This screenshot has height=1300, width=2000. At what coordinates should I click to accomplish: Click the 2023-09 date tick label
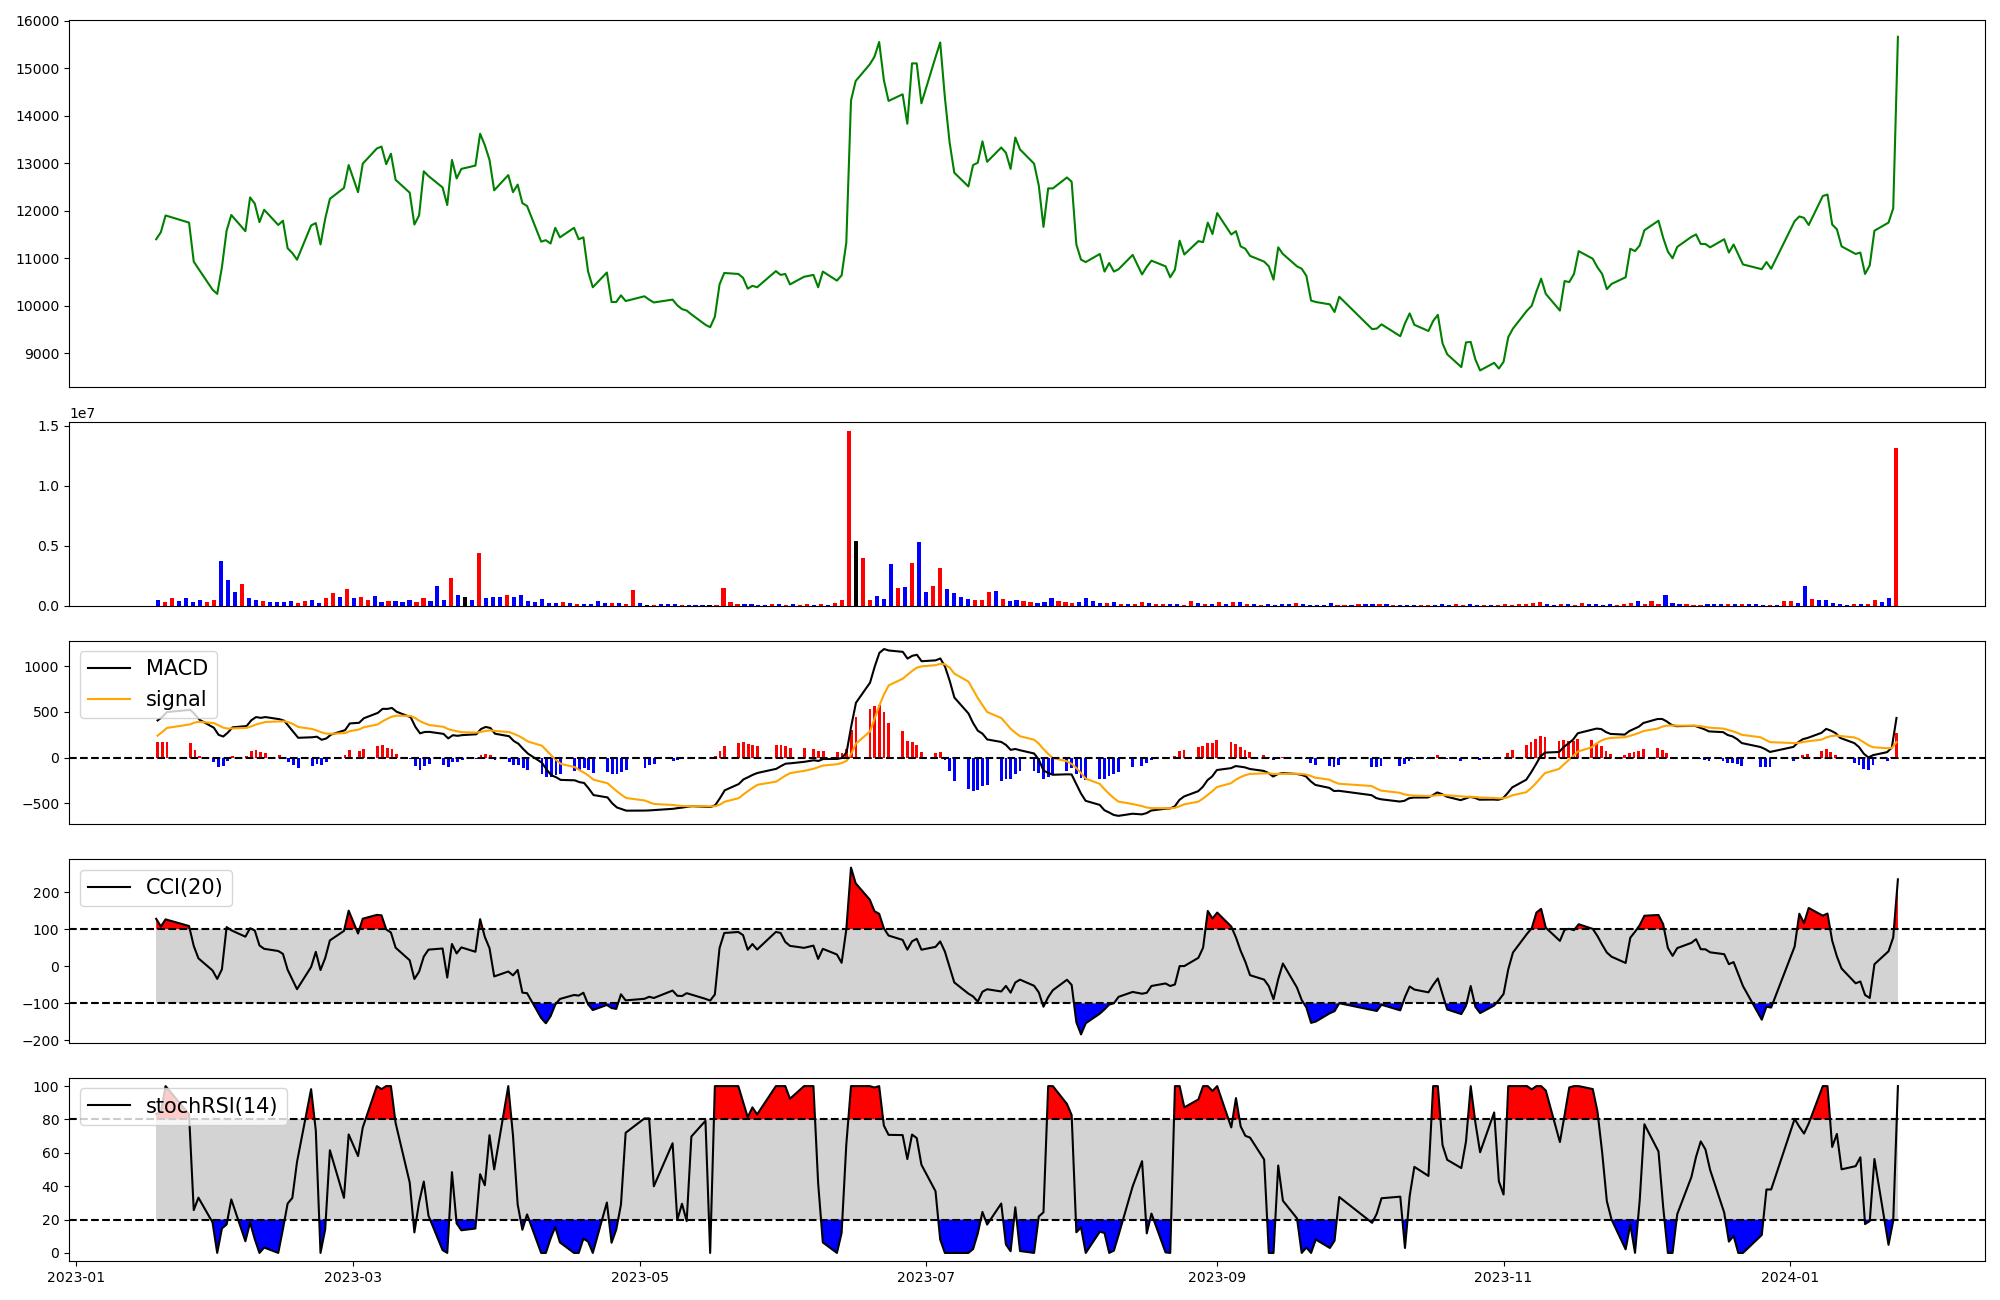[x=1218, y=1277]
